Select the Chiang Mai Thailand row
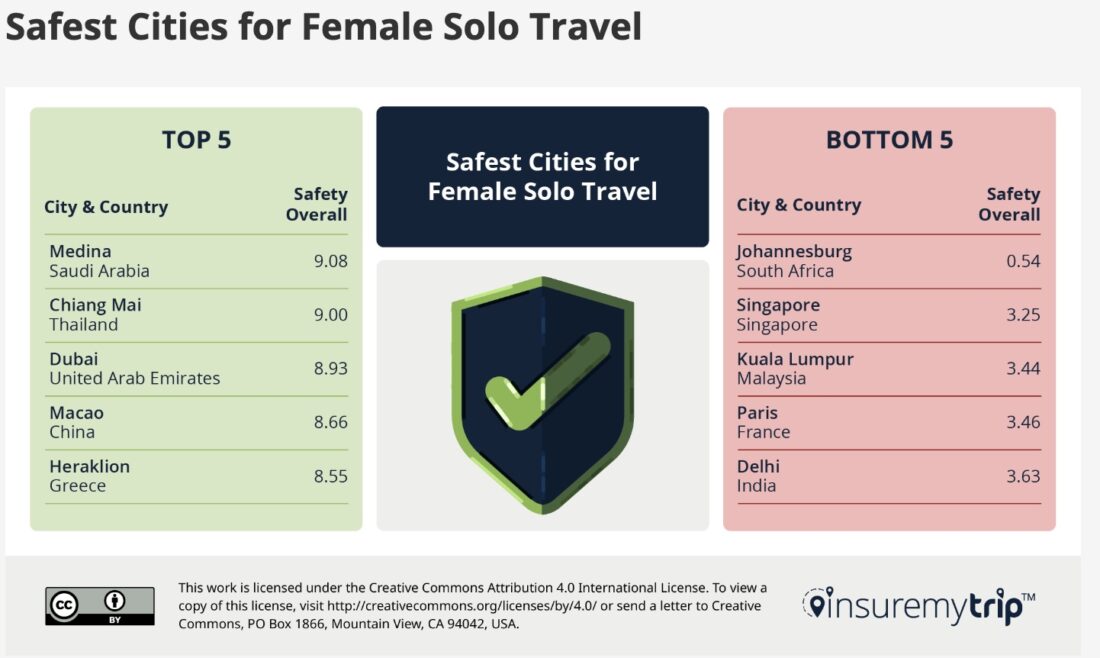 [x=196, y=315]
